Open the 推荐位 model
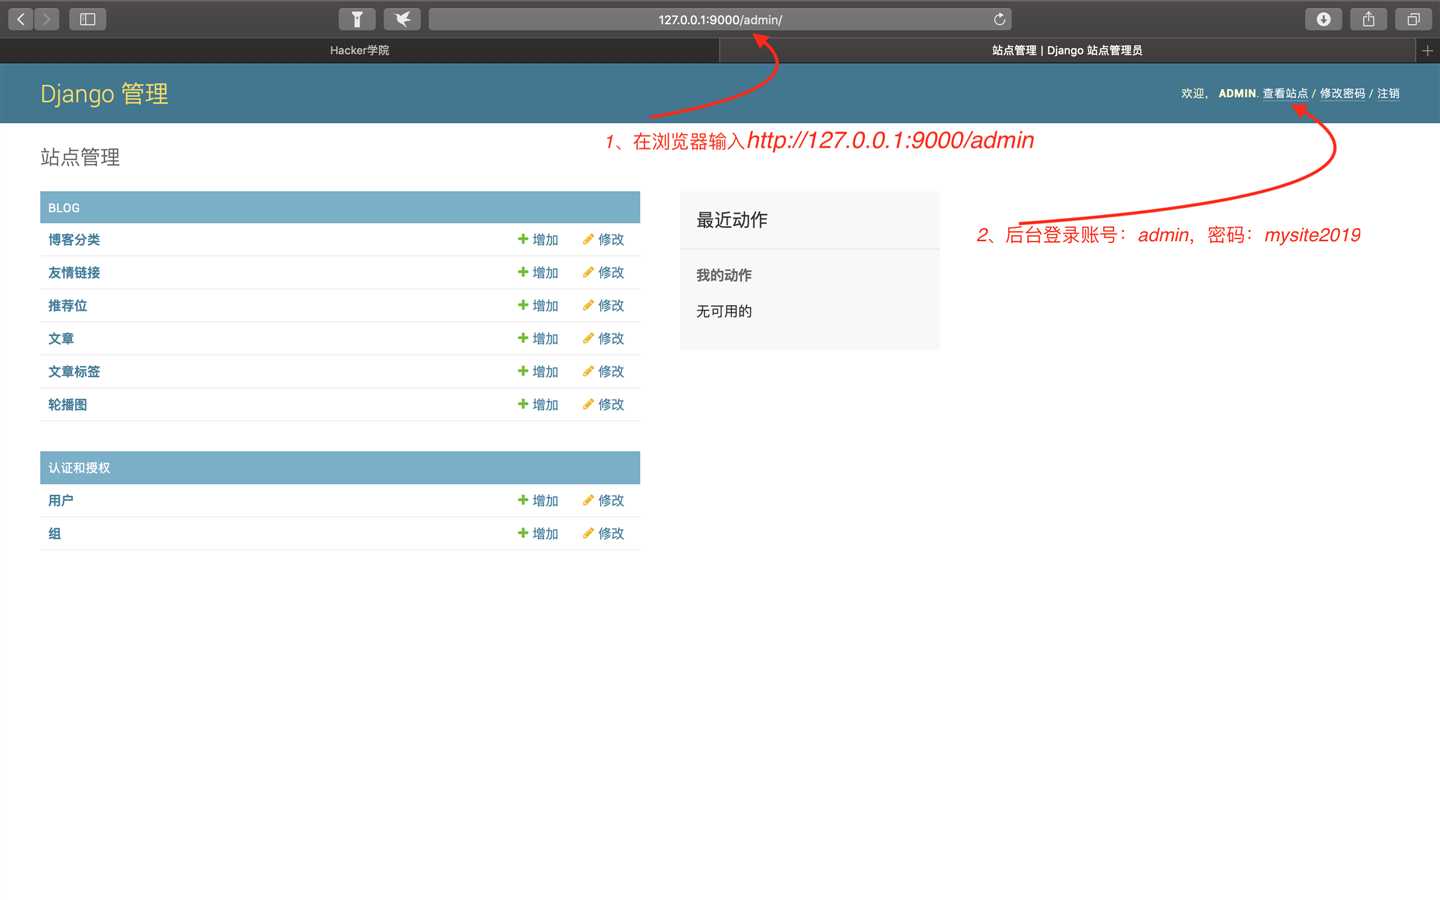This screenshot has height=900, width=1440. point(68,306)
